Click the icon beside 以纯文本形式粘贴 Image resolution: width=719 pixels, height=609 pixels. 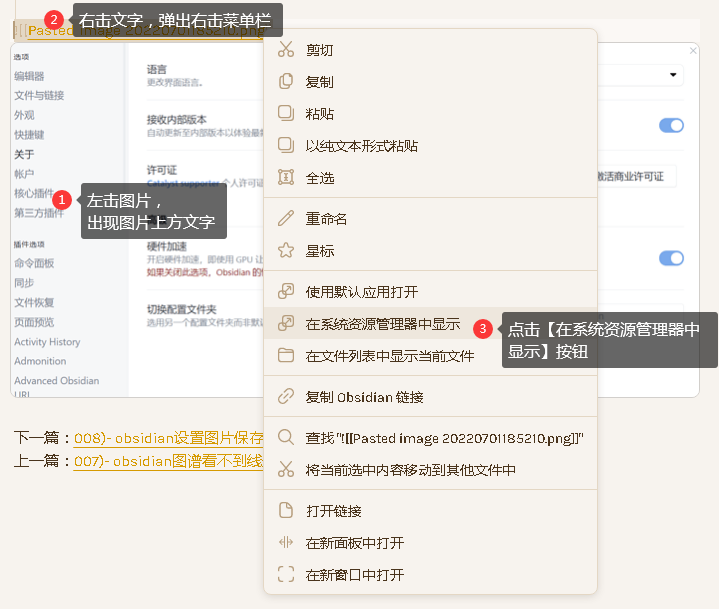(x=286, y=145)
